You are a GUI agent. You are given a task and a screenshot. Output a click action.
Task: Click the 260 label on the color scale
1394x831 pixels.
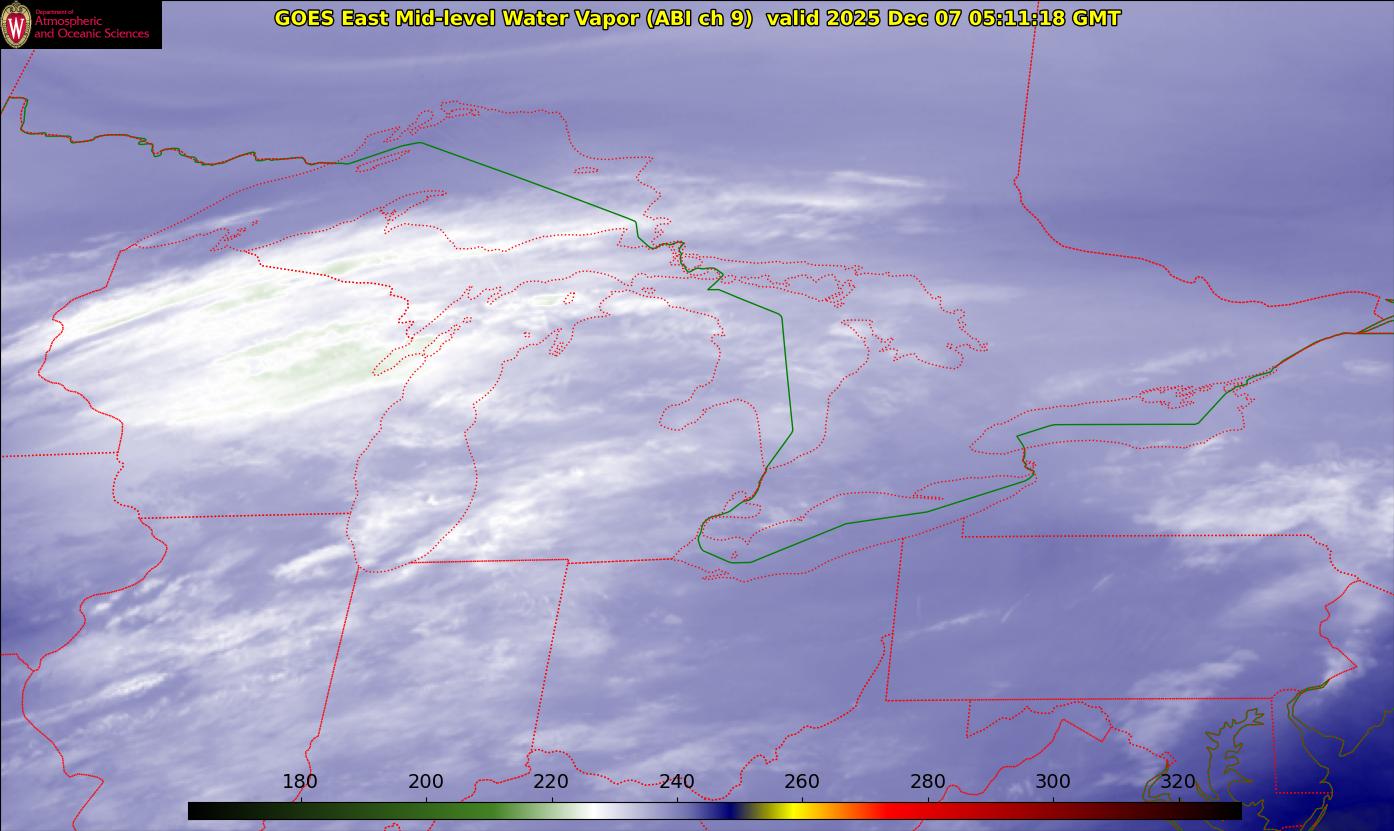click(802, 781)
